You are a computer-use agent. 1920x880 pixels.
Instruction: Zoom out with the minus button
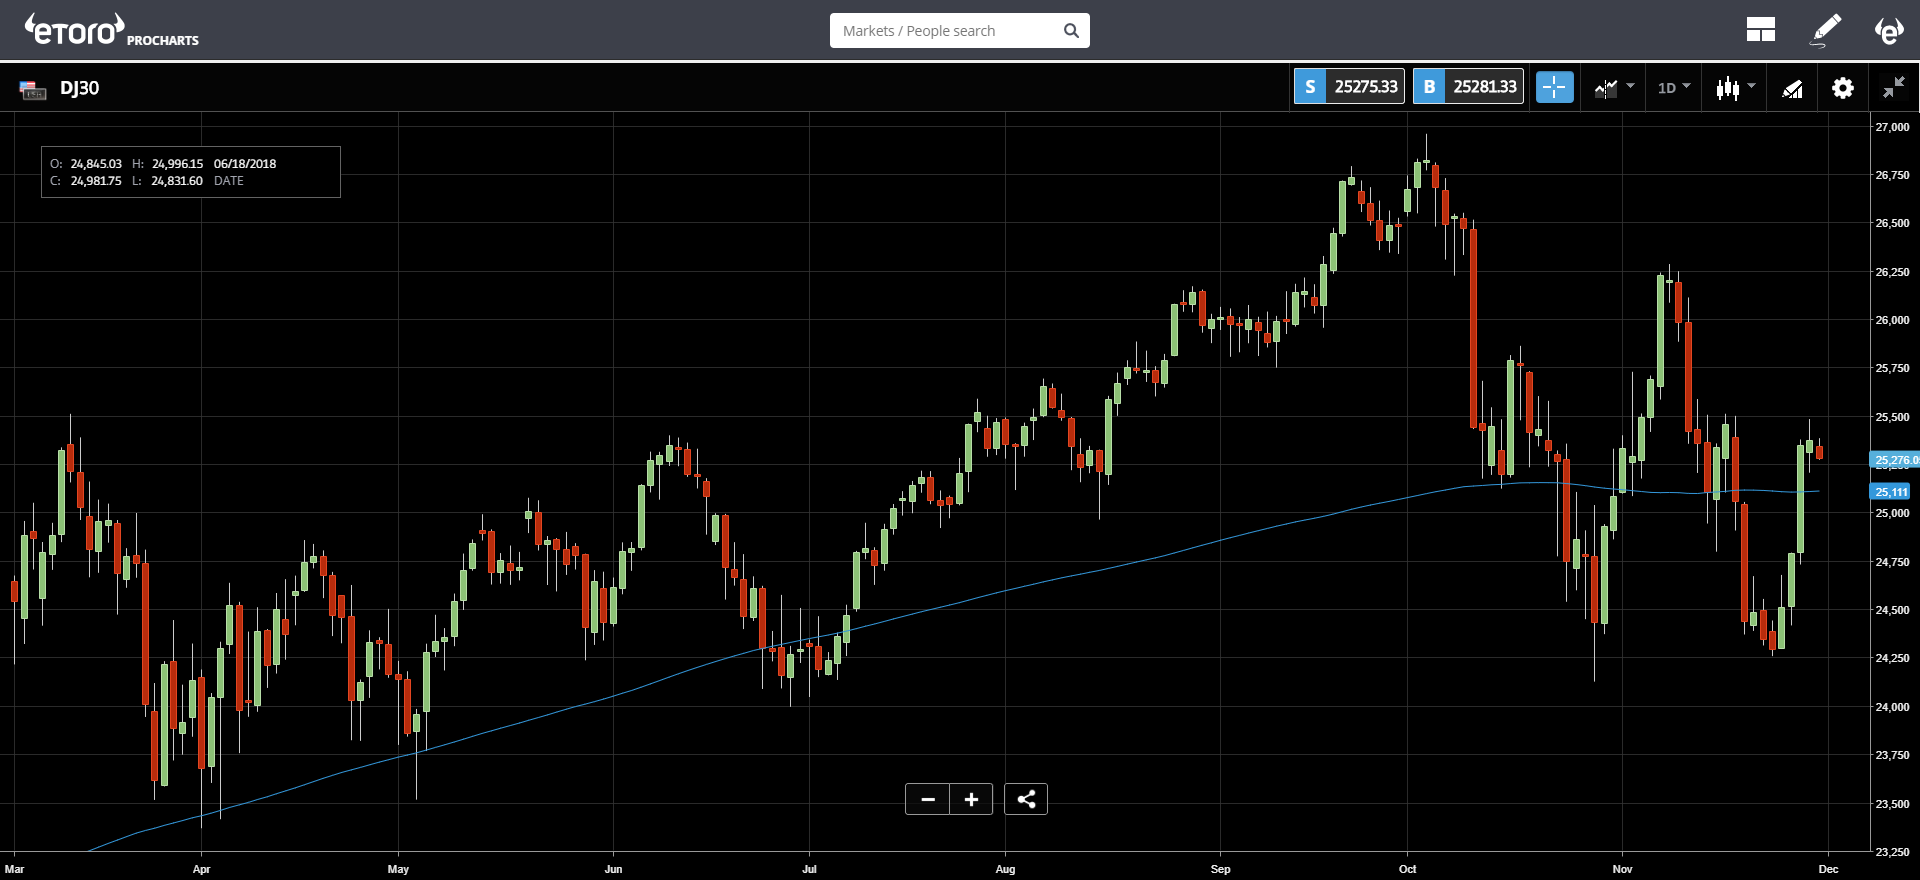[x=928, y=799]
